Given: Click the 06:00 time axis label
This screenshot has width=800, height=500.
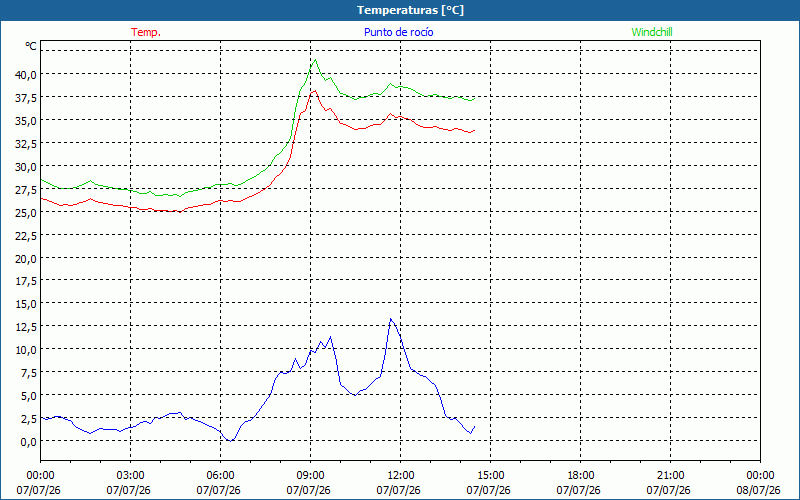Looking at the screenshot, I should 220,476.
